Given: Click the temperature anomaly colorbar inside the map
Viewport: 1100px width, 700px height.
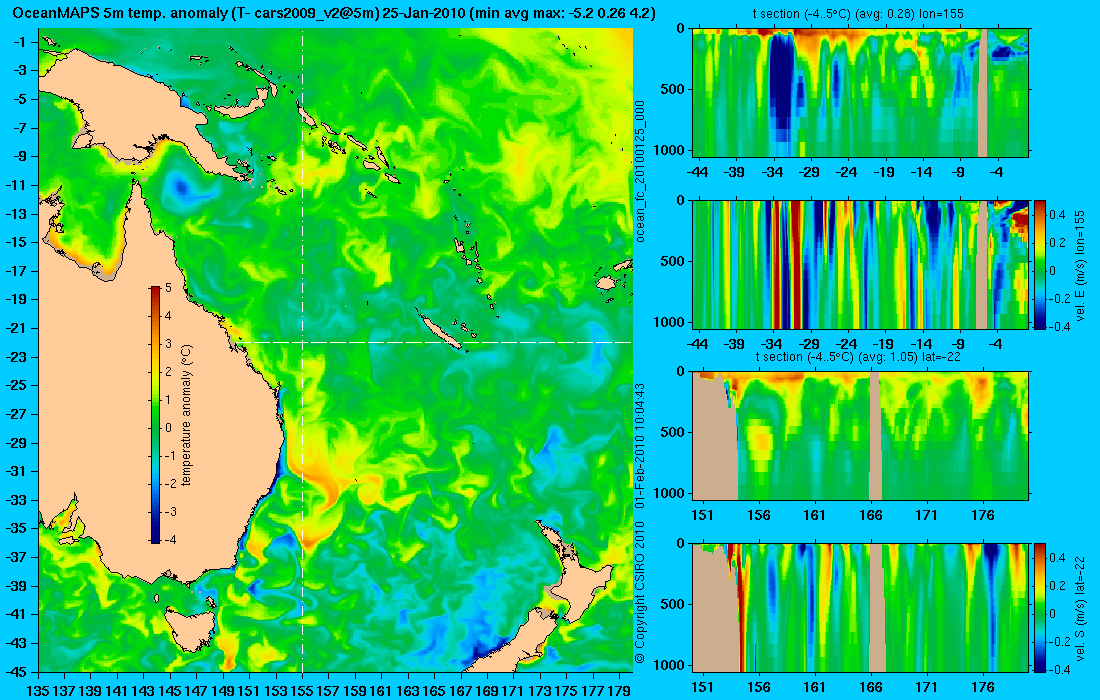Looking at the screenshot, I should (x=155, y=415).
